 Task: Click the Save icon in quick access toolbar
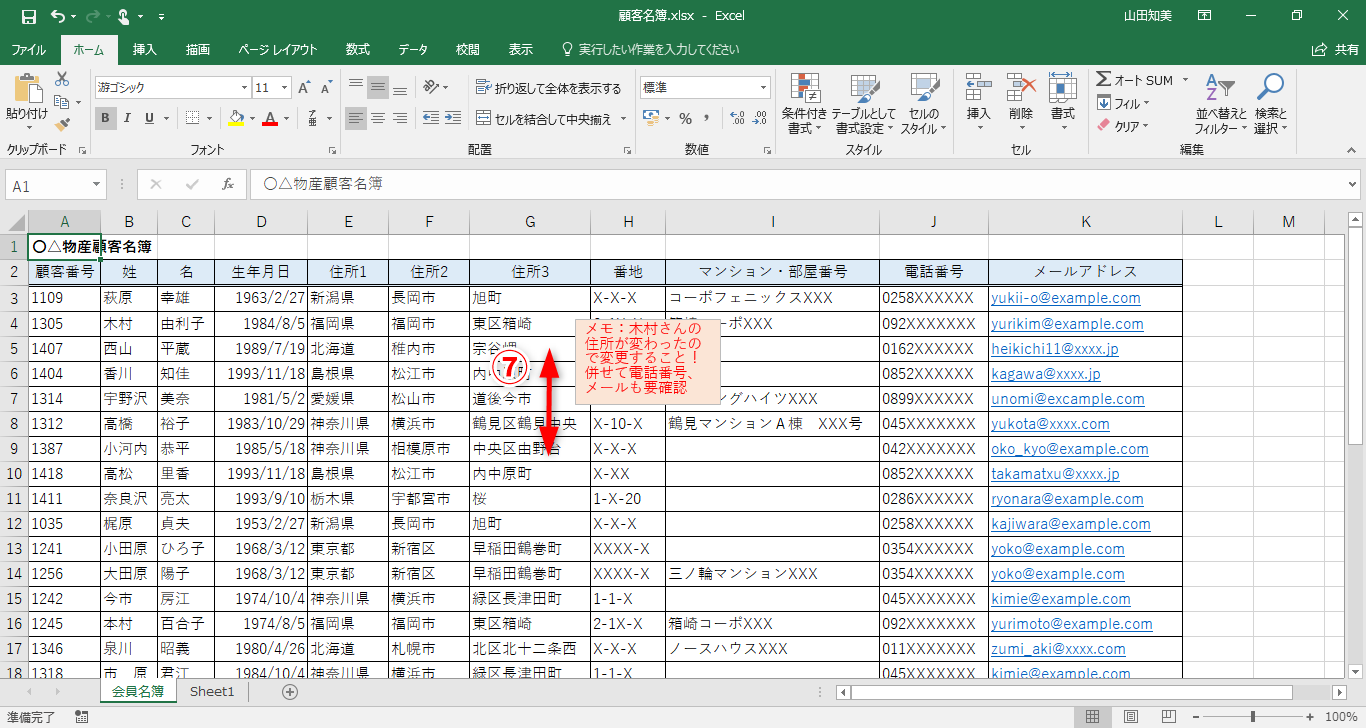(x=28, y=17)
